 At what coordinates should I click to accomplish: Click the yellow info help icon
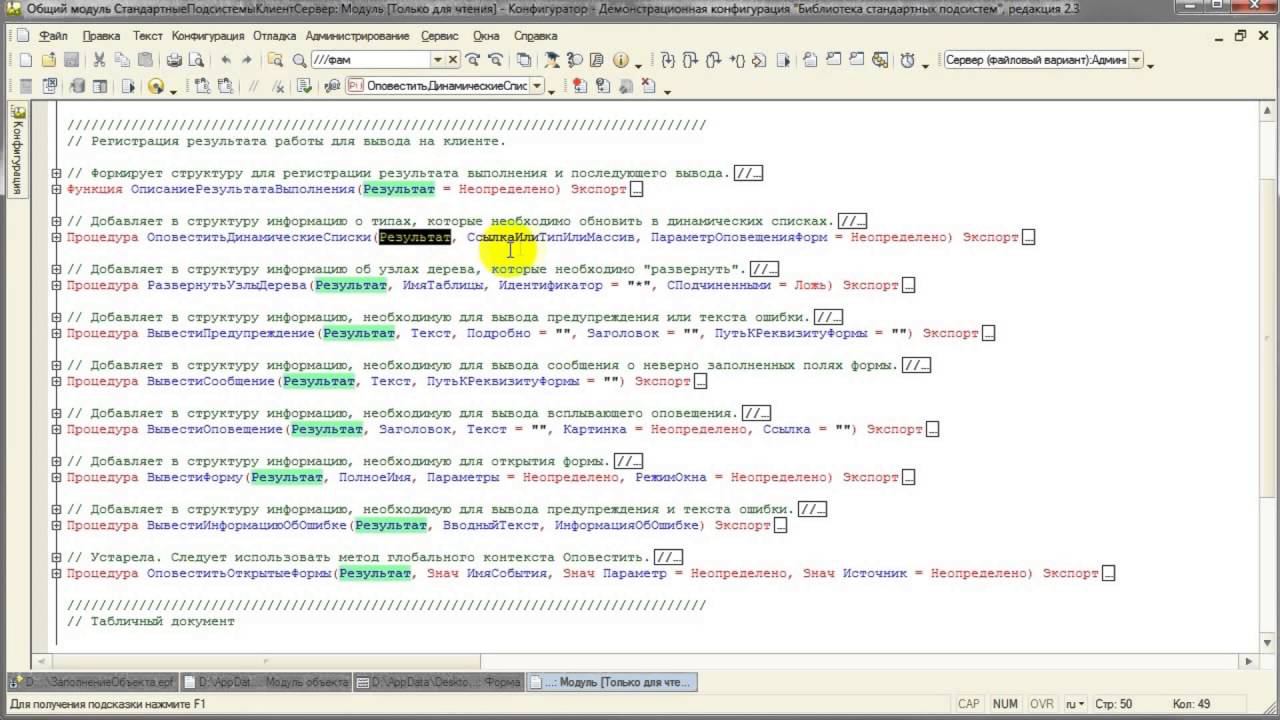tap(621, 60)
